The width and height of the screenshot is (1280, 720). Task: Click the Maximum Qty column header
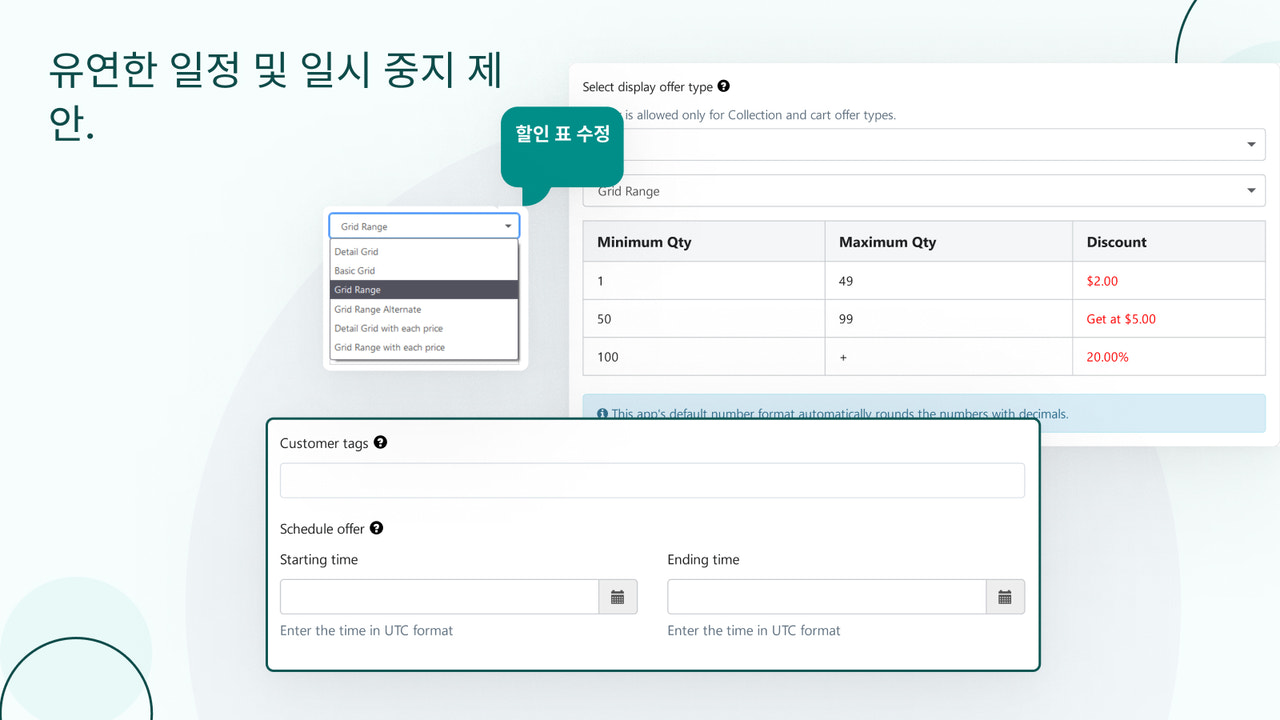point(949,242)
